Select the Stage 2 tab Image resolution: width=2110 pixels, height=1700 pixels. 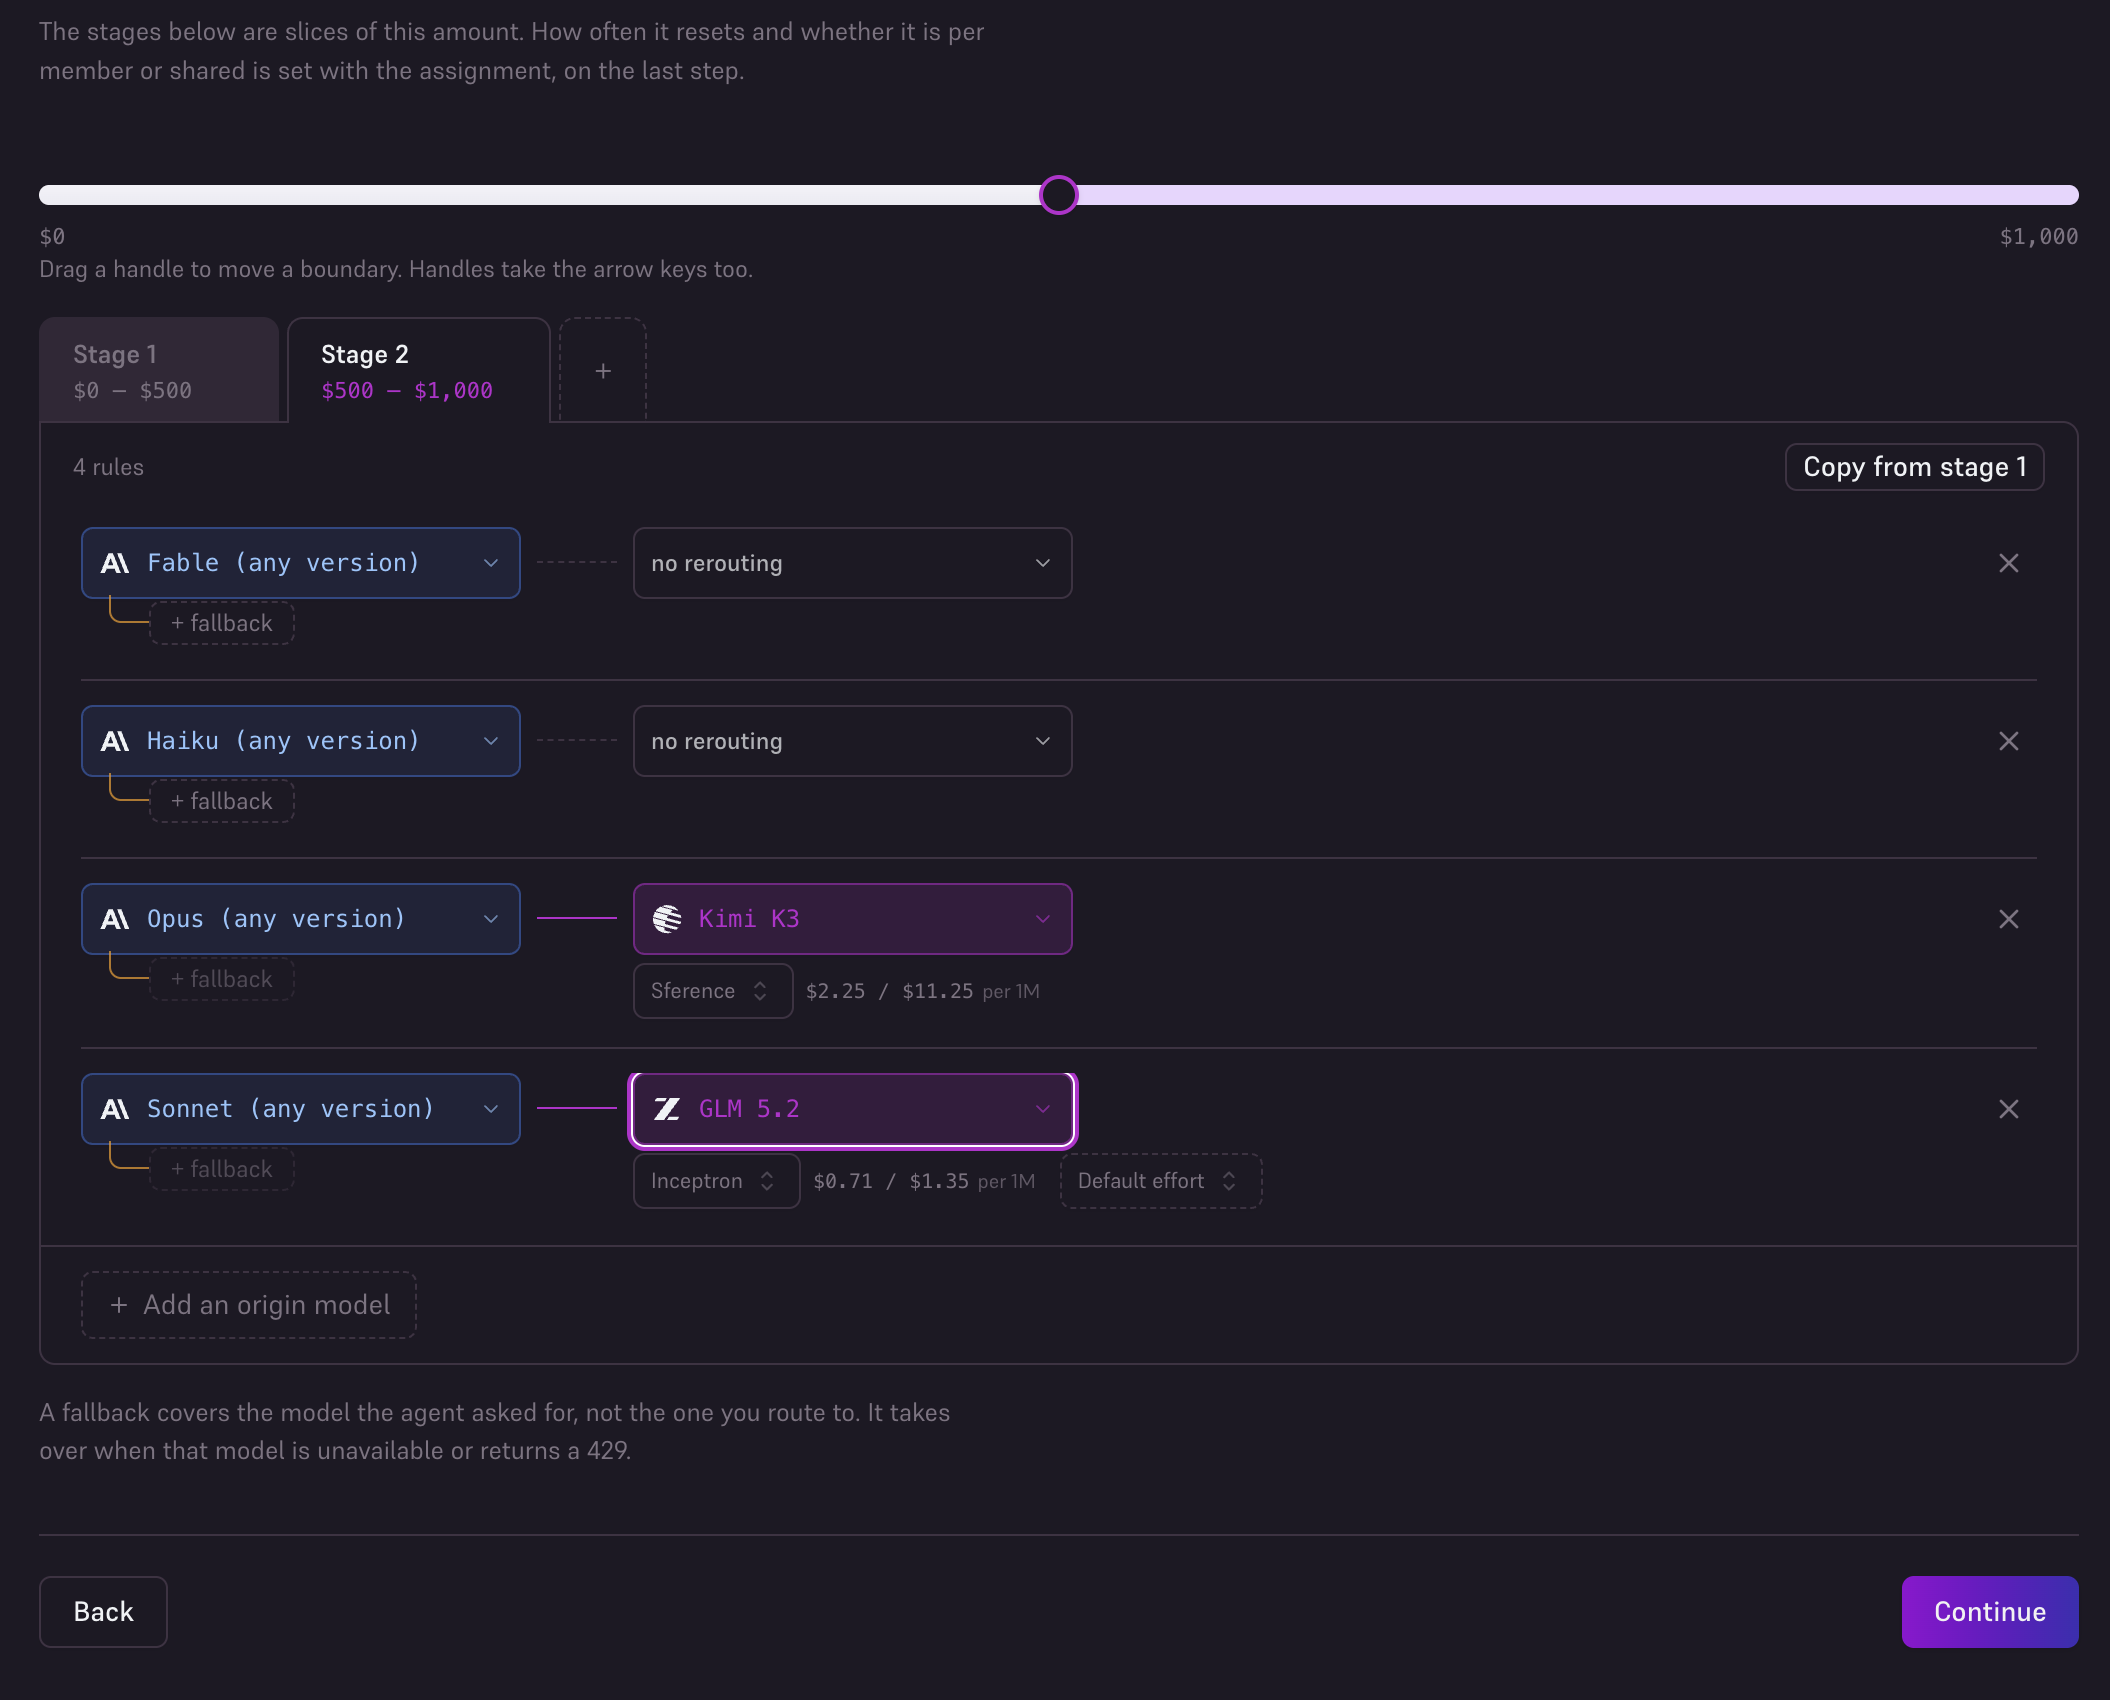click(x=419, y=371)
